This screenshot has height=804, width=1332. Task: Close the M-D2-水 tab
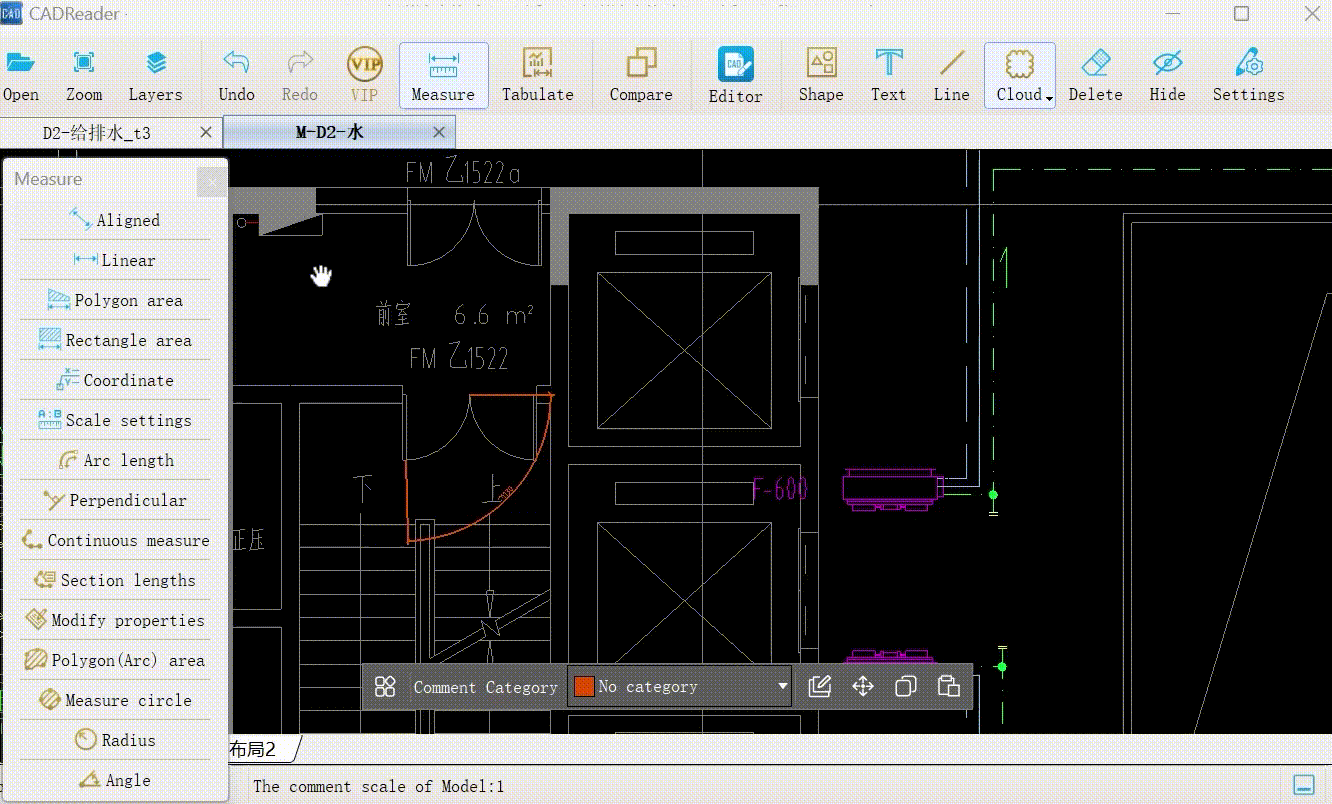(439, 132)
